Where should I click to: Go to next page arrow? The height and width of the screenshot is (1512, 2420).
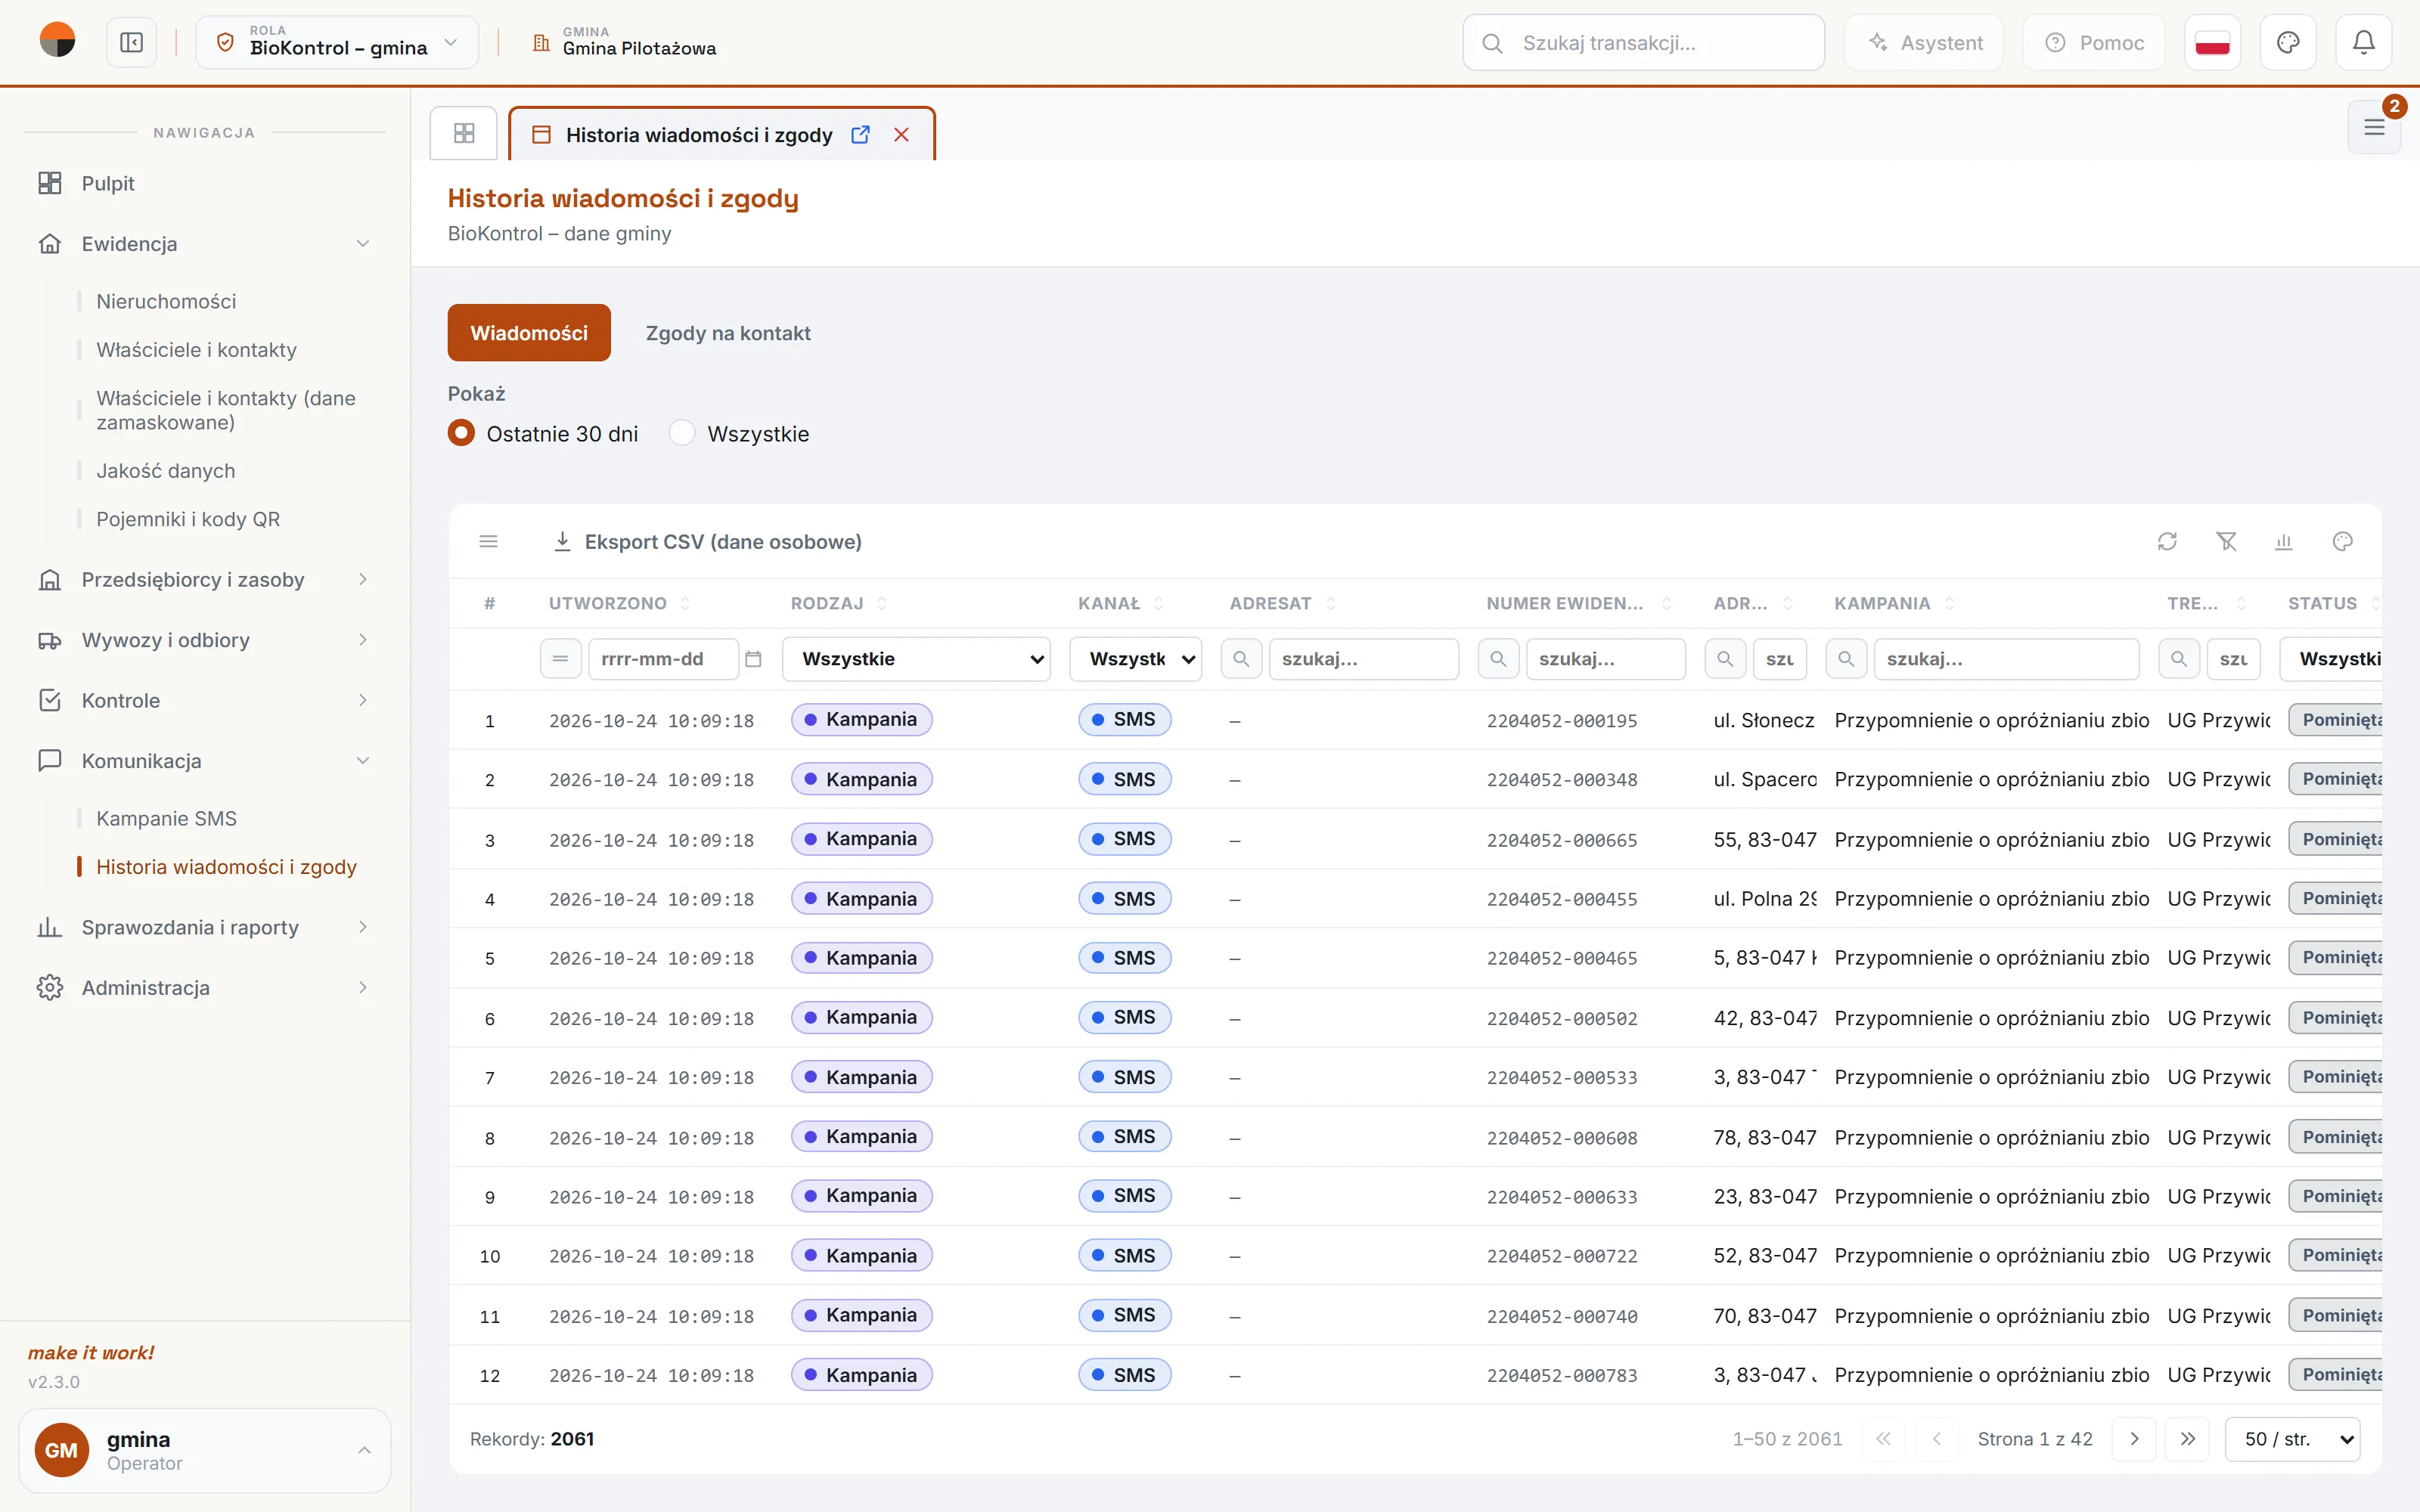[x=2134, y=1438]
